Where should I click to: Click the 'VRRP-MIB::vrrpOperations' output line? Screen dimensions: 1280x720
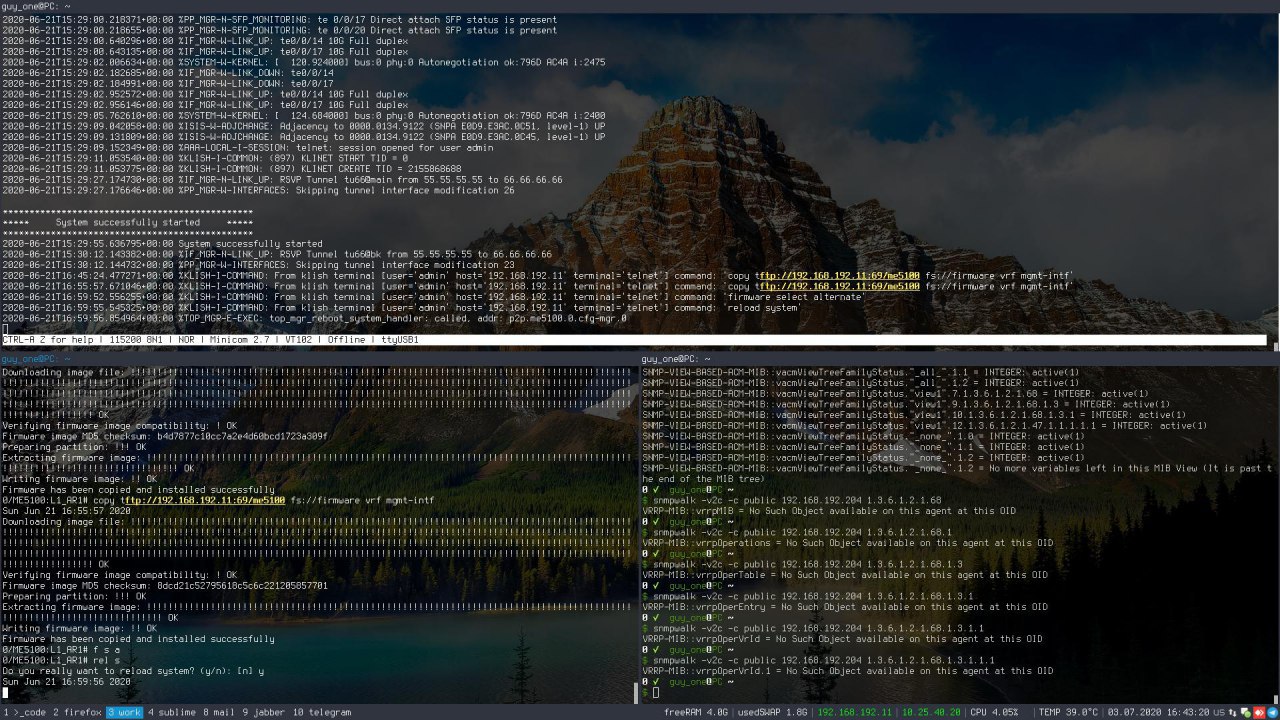pos(847,543)
